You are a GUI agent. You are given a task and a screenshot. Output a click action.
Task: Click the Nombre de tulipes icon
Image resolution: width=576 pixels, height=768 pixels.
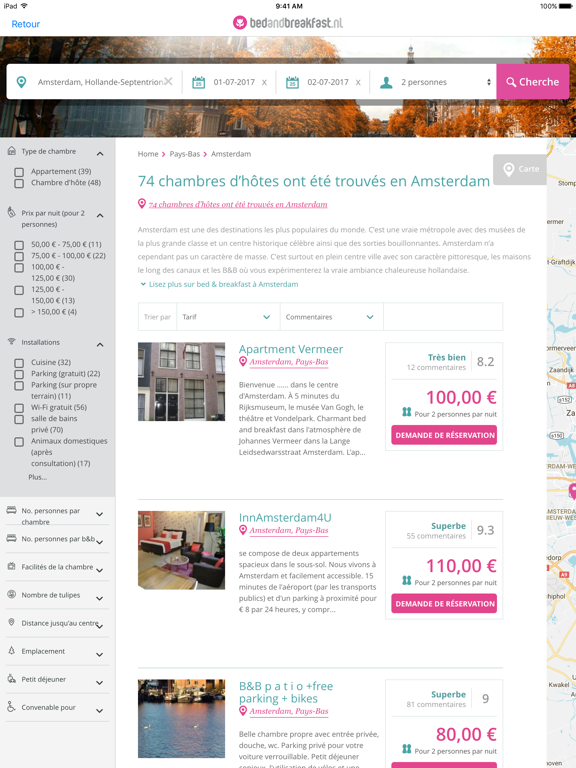11,594
